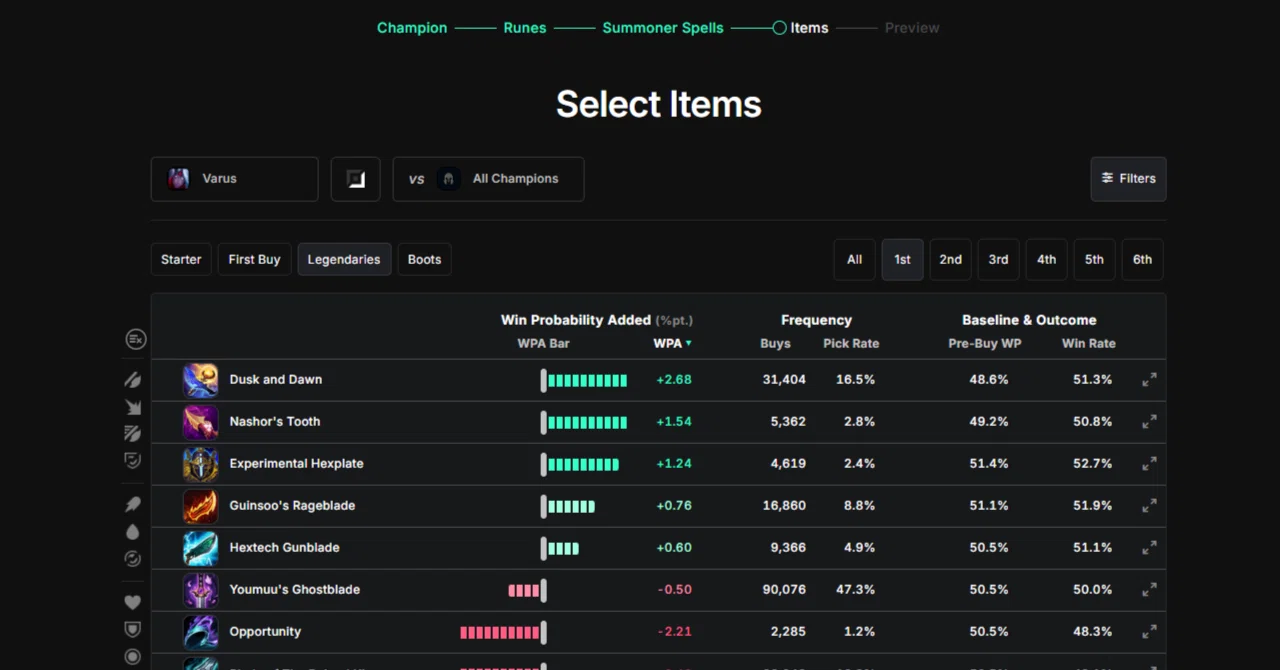
Task: Choose the Guinsoo's Rageblade item icon
Action: click(x=200, y=506)
